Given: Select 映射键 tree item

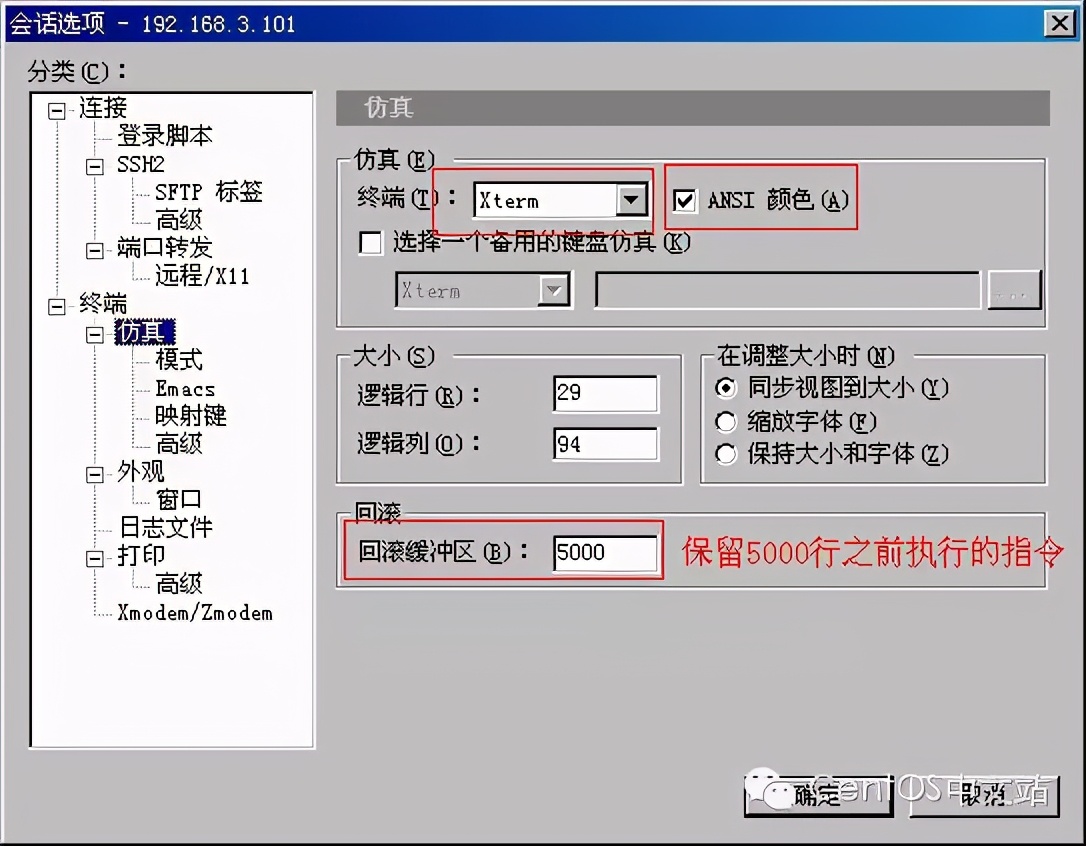Looking at the screenshot, I should click(x=190, y=416).
